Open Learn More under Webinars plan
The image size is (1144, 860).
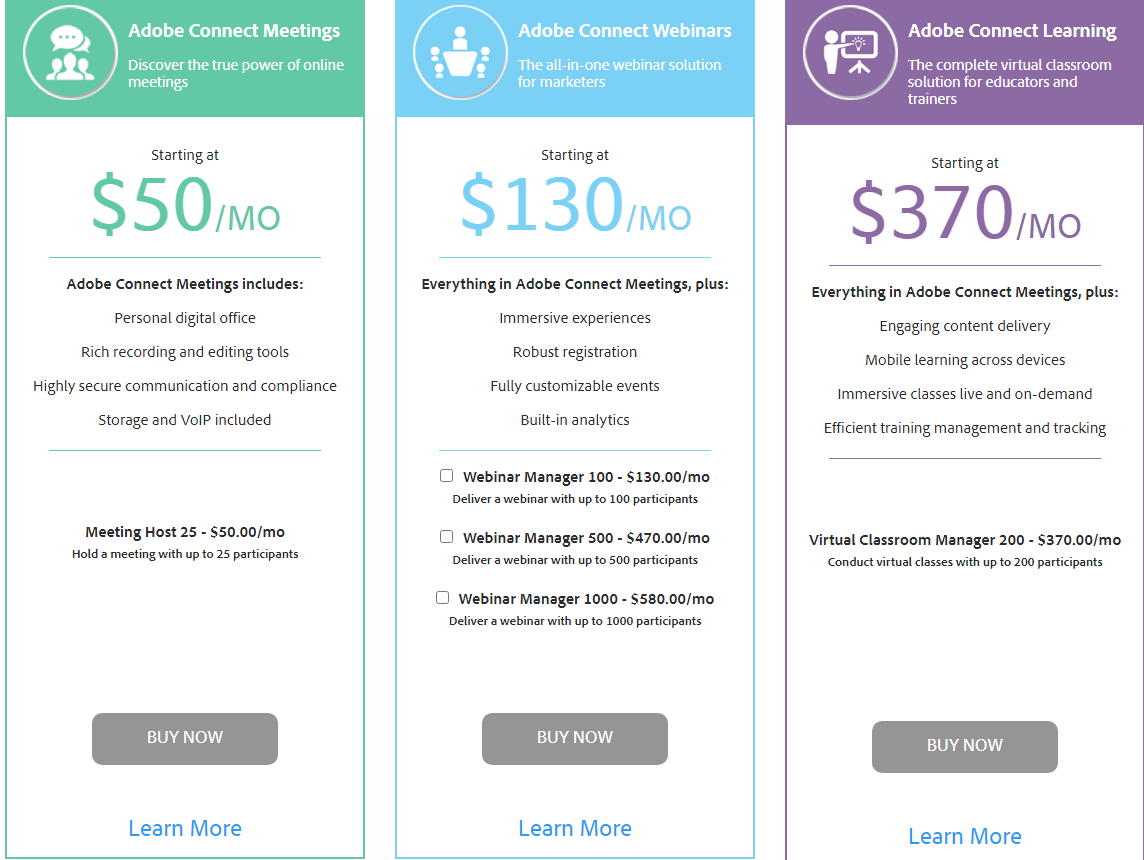tap(575, 828)
